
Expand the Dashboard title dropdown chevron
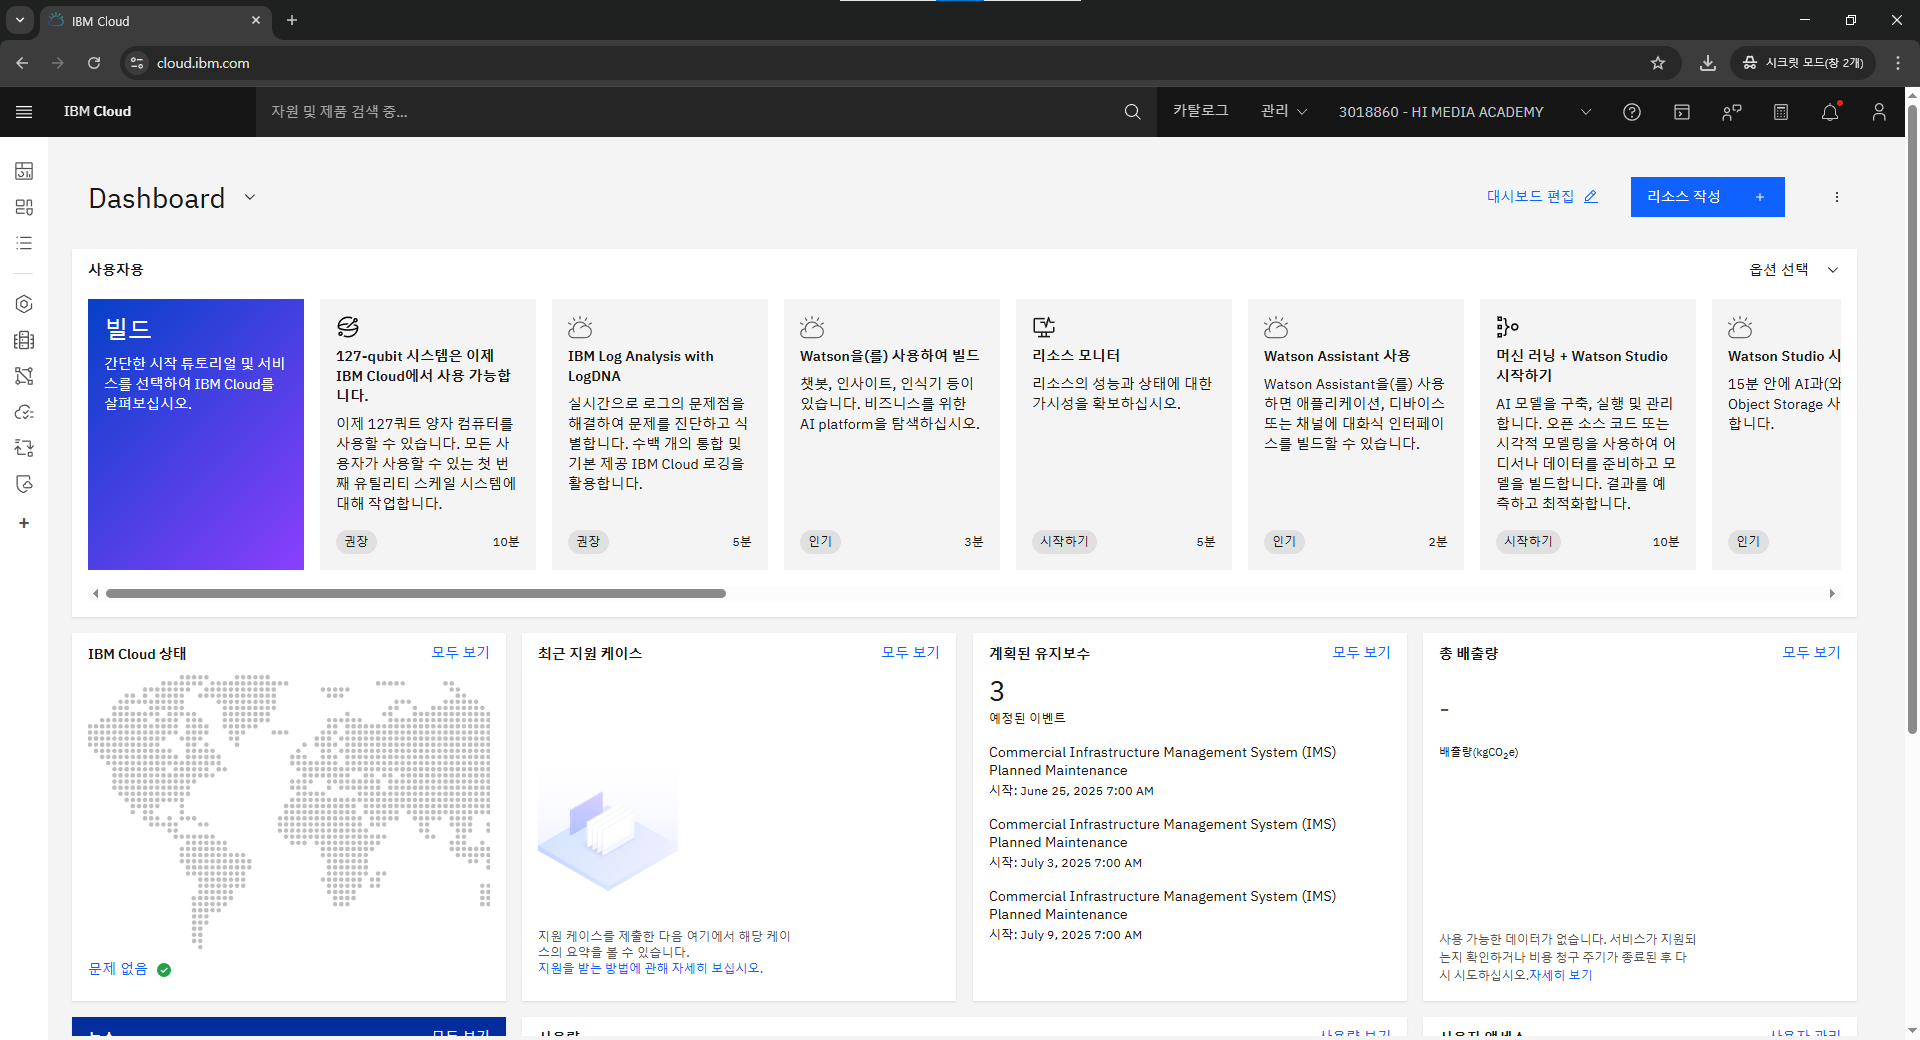[x=250, y=197]
